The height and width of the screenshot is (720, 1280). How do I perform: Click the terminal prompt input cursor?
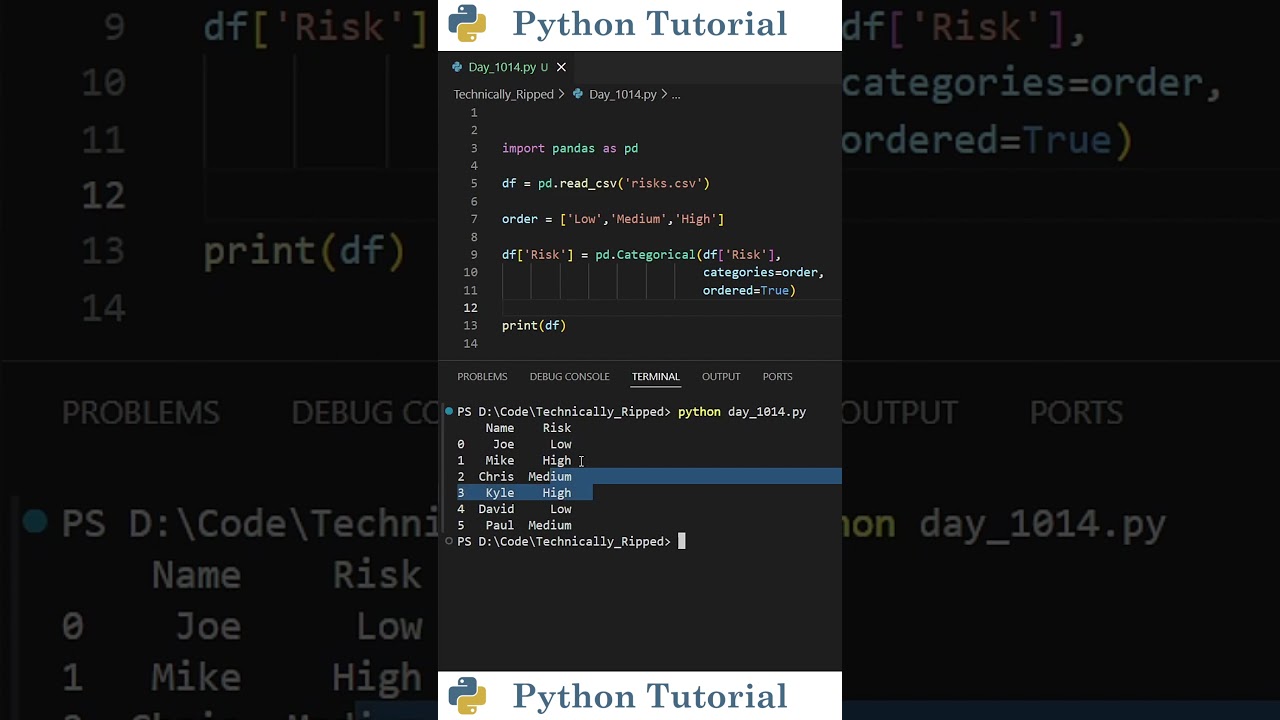pos(682,541)
